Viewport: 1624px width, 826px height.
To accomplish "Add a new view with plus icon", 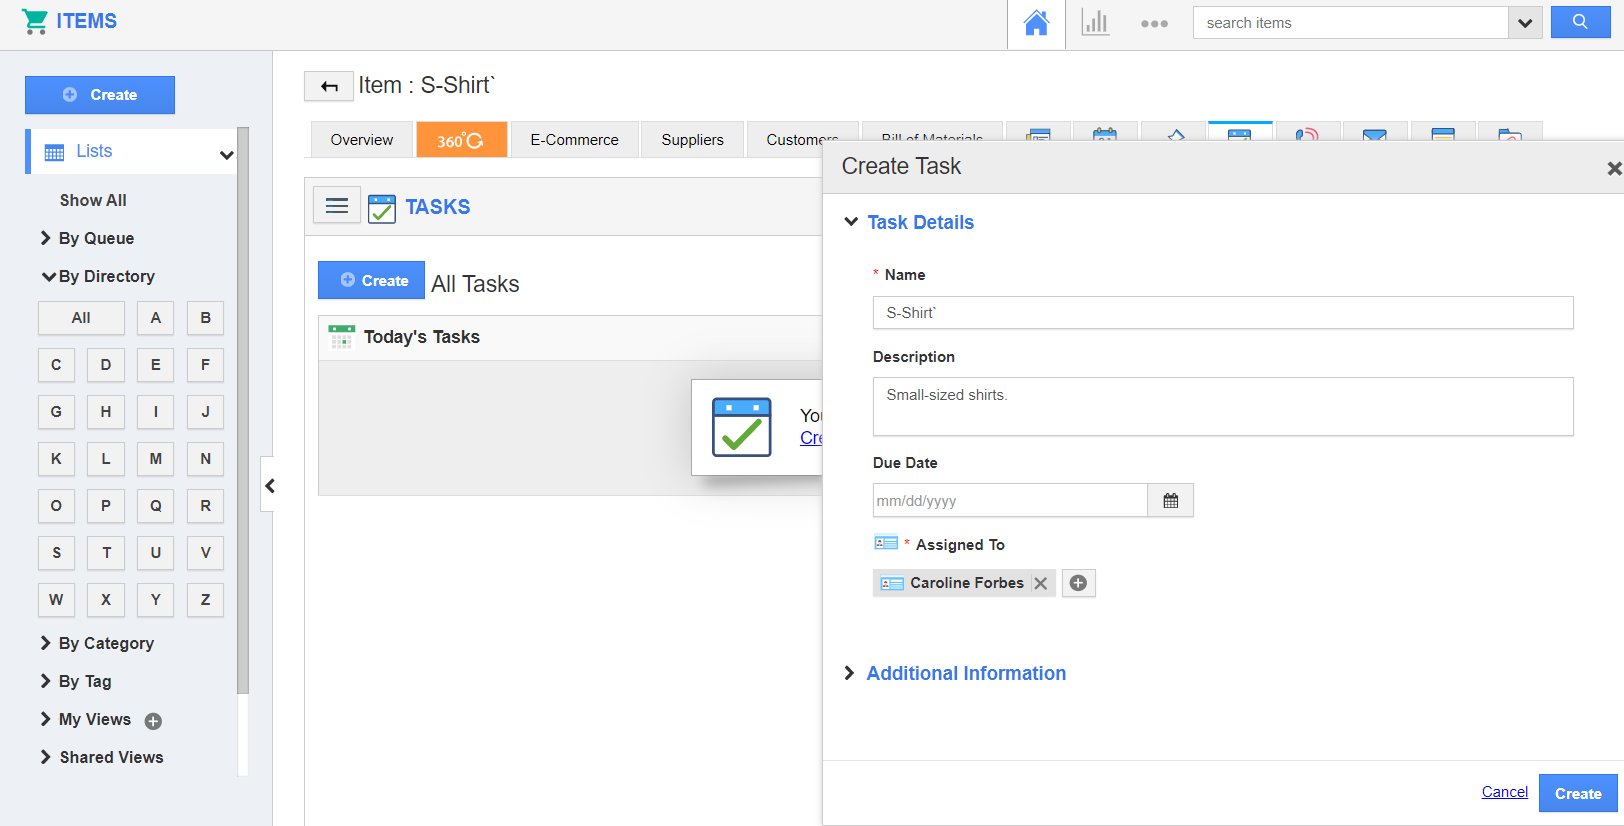I will 153,721.
